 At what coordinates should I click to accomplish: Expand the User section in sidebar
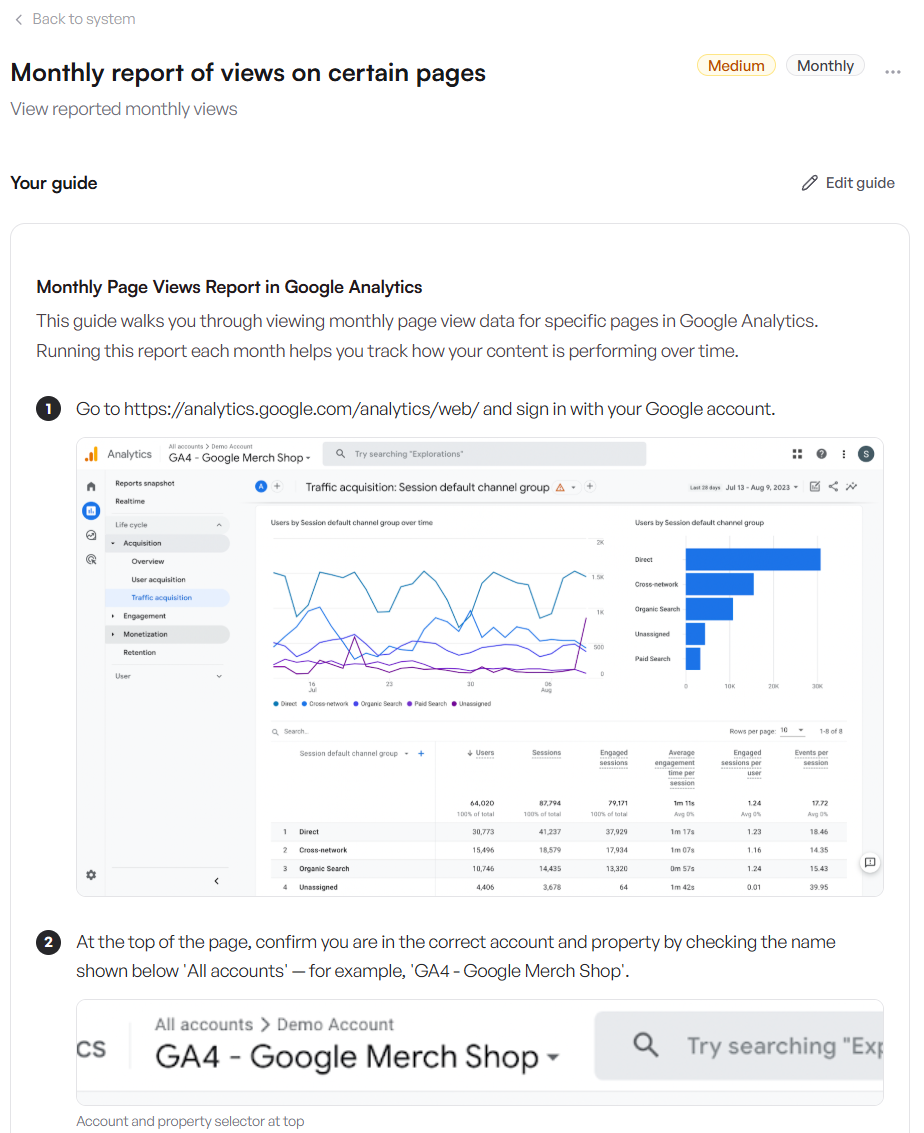(219, 676)
